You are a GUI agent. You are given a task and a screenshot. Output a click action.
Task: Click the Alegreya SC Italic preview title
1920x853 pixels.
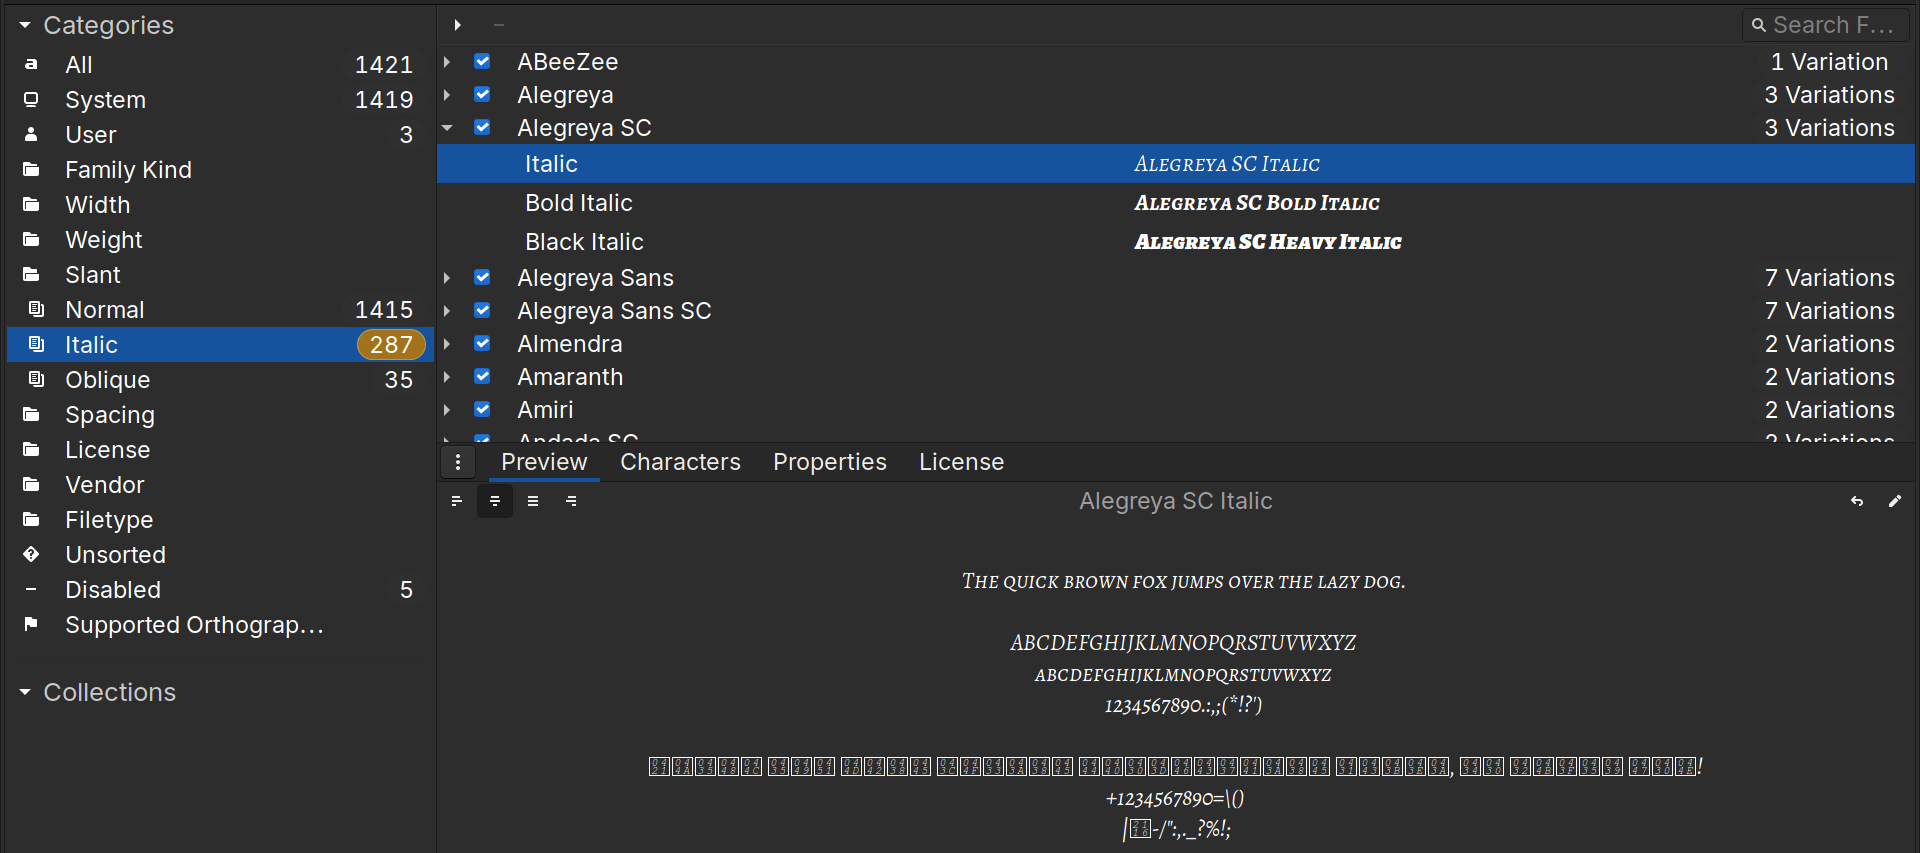(x=1175, y=501)
